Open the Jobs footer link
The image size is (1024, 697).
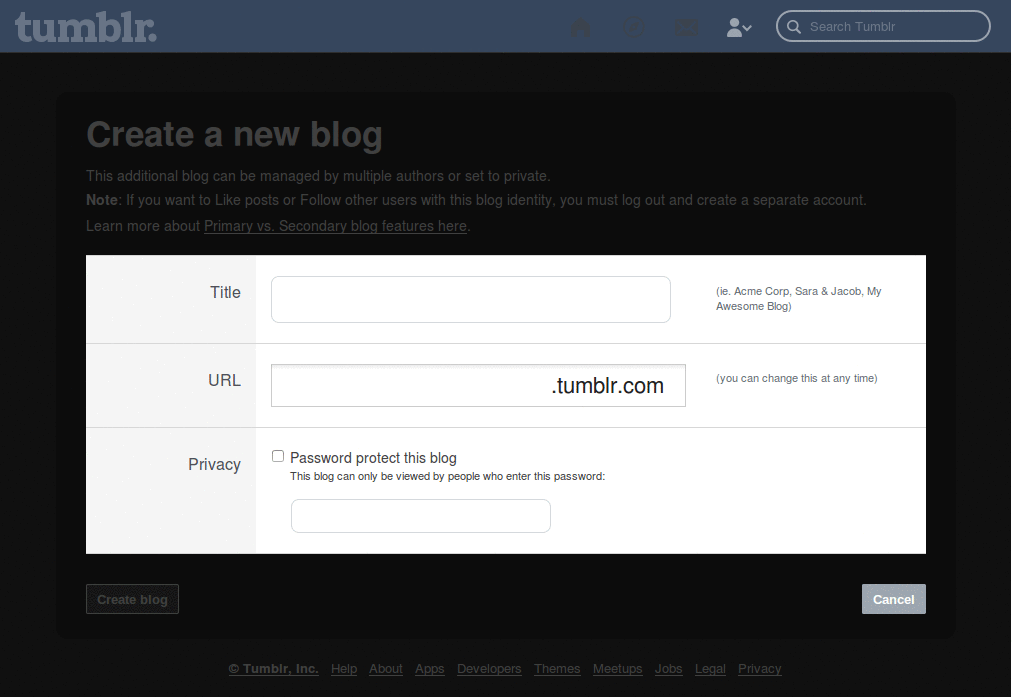[669, 669]
